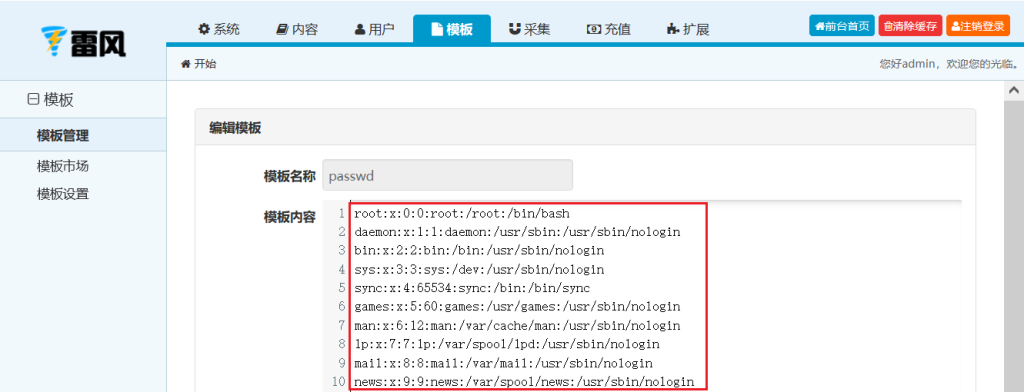The width and height of the screenshot is (1024, 392).
Task: Collapse the 模板 sidebar section
Action: (x=50, y=99)
